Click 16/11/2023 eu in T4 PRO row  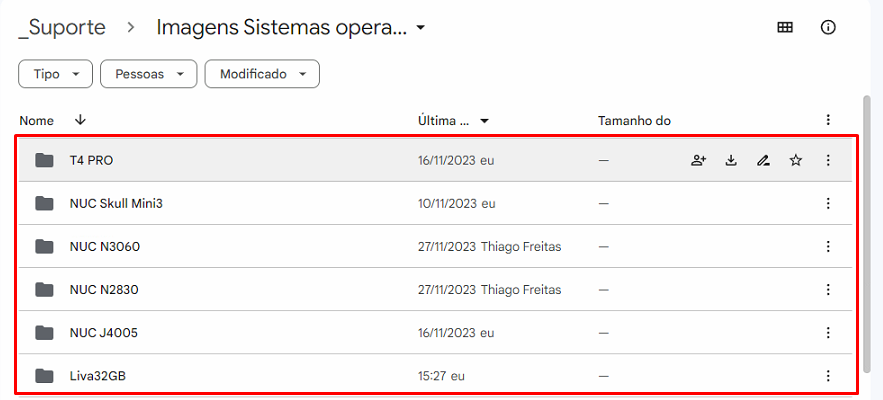456,161
